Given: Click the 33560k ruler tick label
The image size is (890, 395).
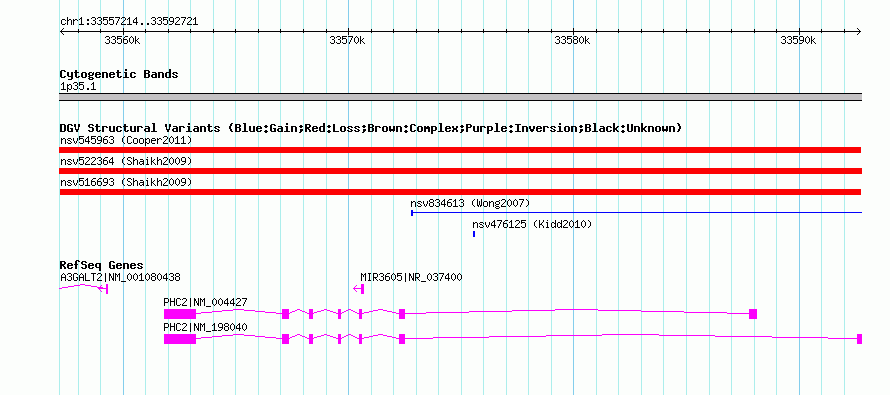Looking at the screenshot, I should (123, 40).
